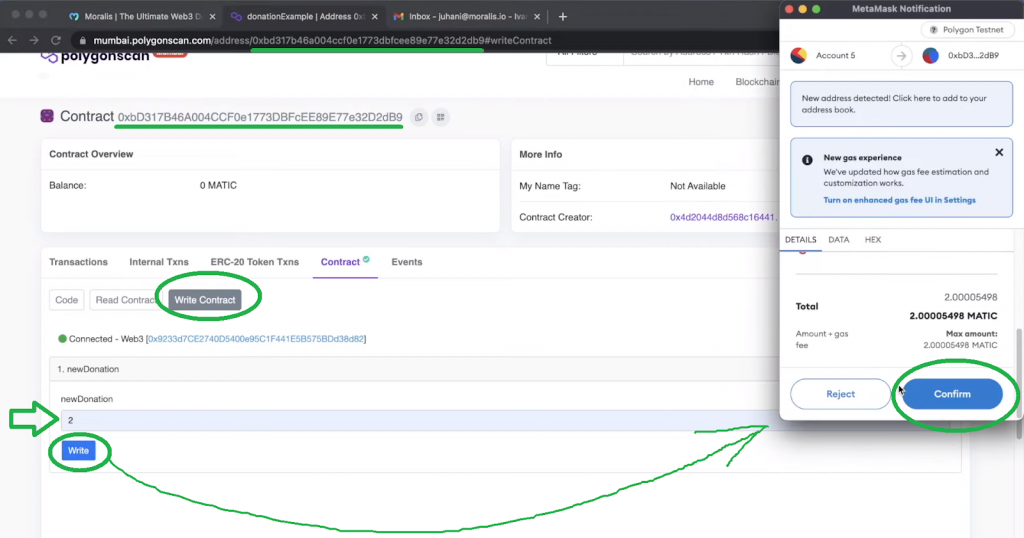The image size is (1024, 538).
Task: Open the ERC-20 Token Txns tab
Action: click(x=254, y=262)
